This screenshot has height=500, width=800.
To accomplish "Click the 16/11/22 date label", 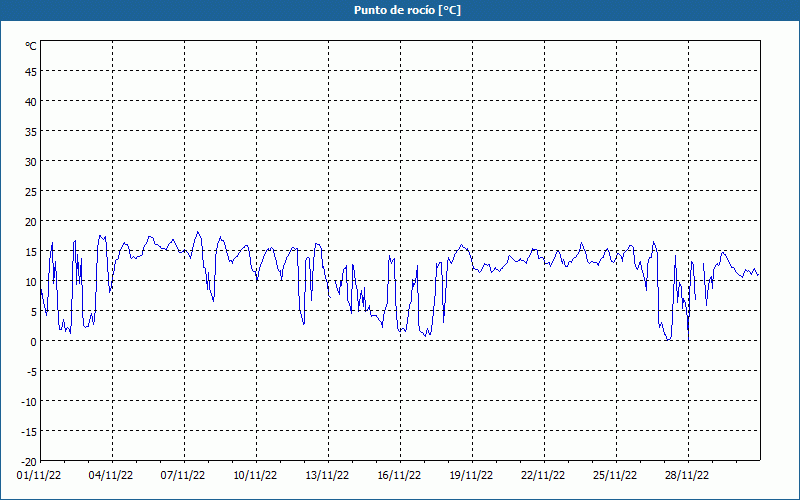I will [399, 476].
